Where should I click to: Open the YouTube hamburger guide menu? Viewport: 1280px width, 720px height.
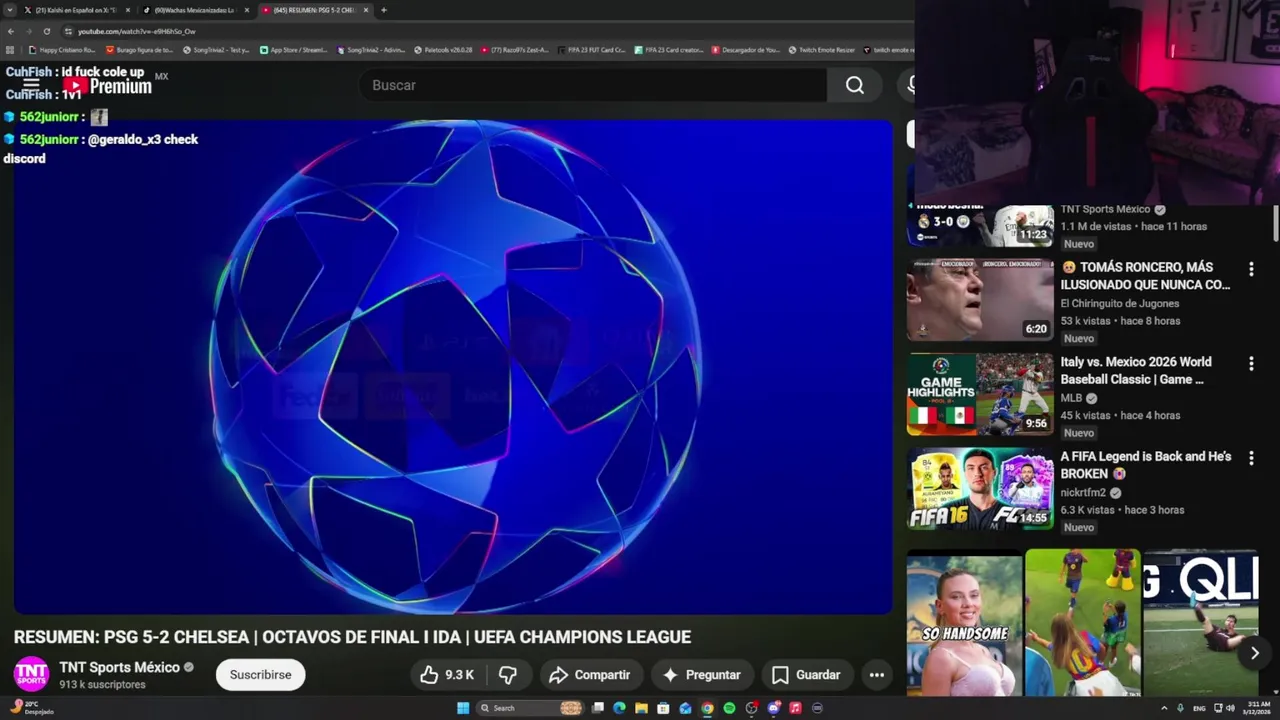coord(31,86)
